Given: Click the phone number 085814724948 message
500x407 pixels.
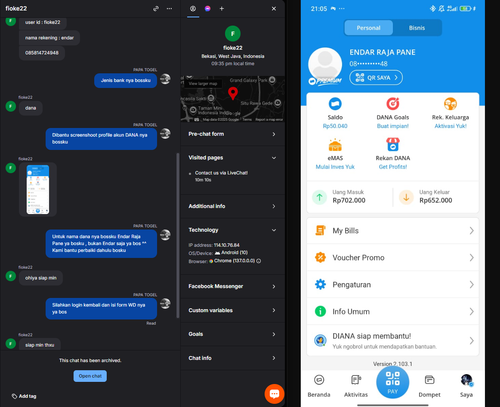Looking at the screenshot, I should tap(42, 53).
